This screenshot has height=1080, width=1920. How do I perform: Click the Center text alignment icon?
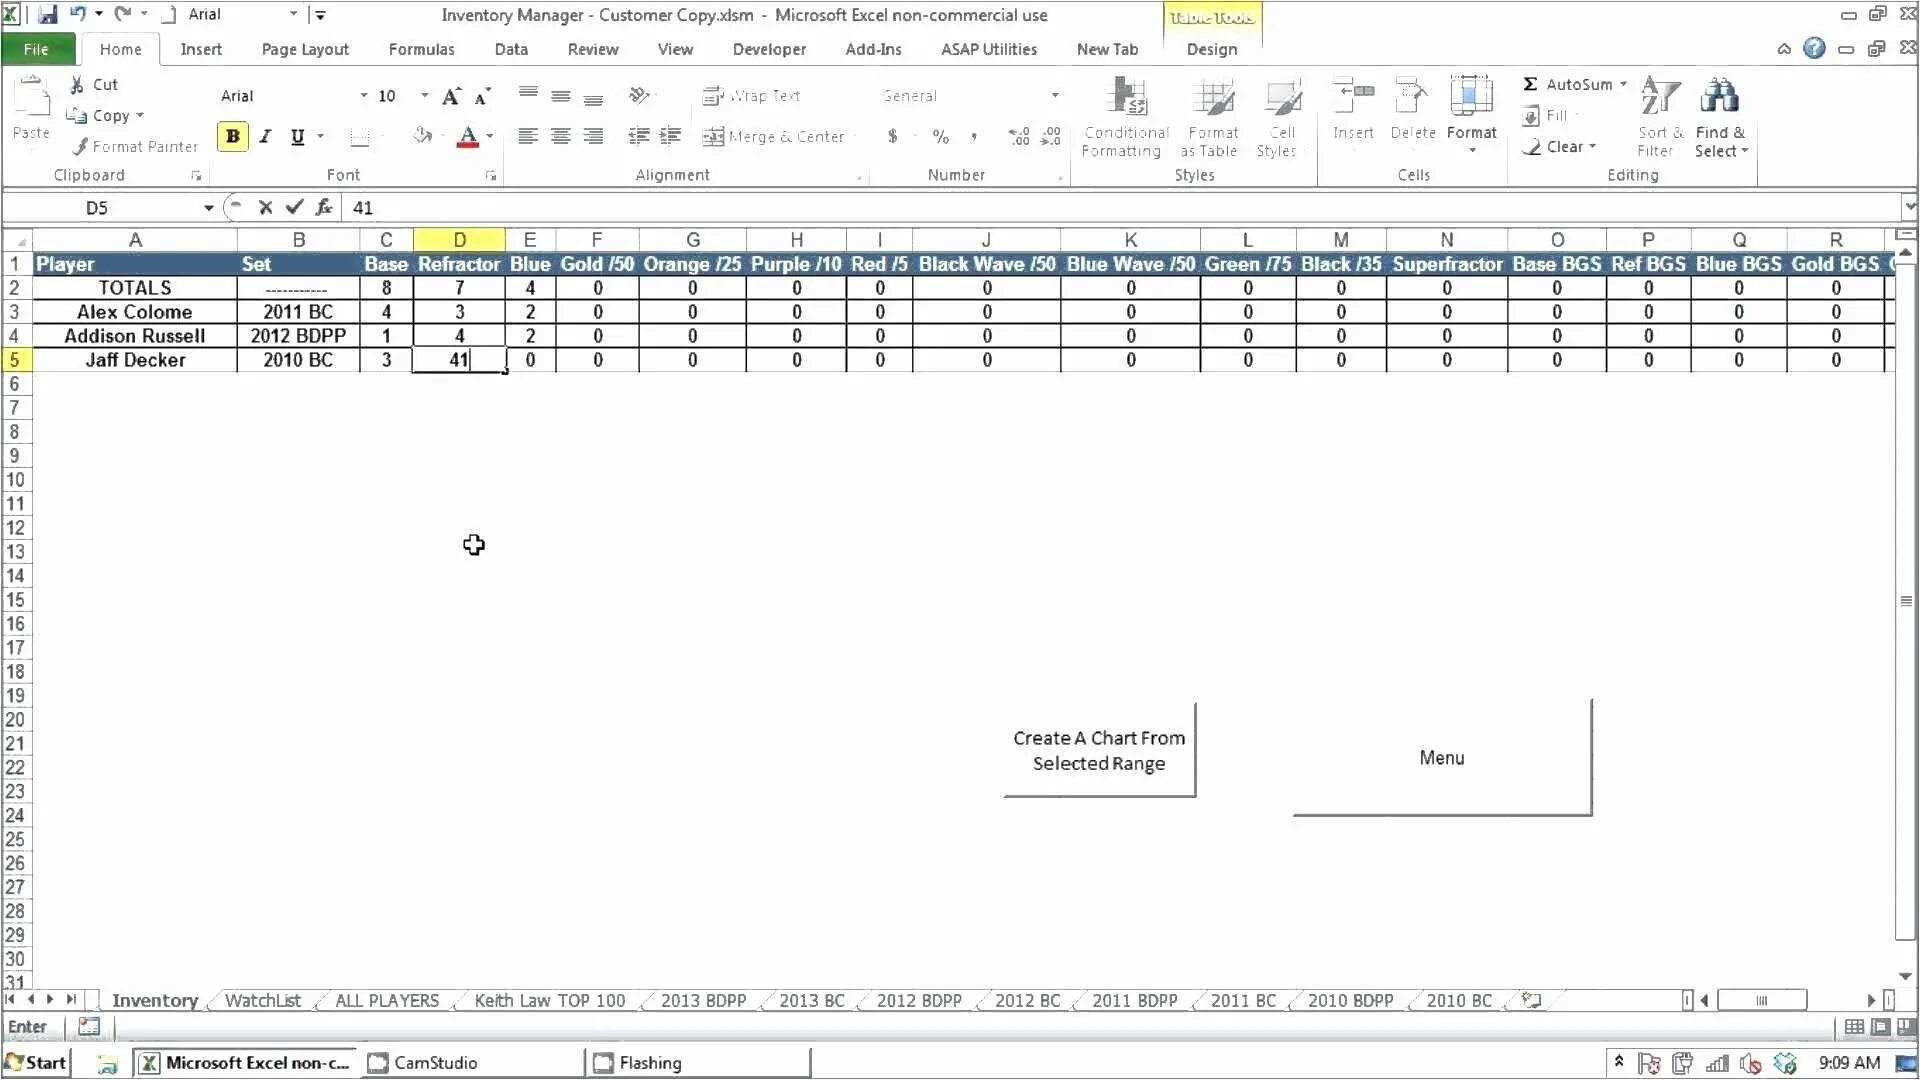561,137
